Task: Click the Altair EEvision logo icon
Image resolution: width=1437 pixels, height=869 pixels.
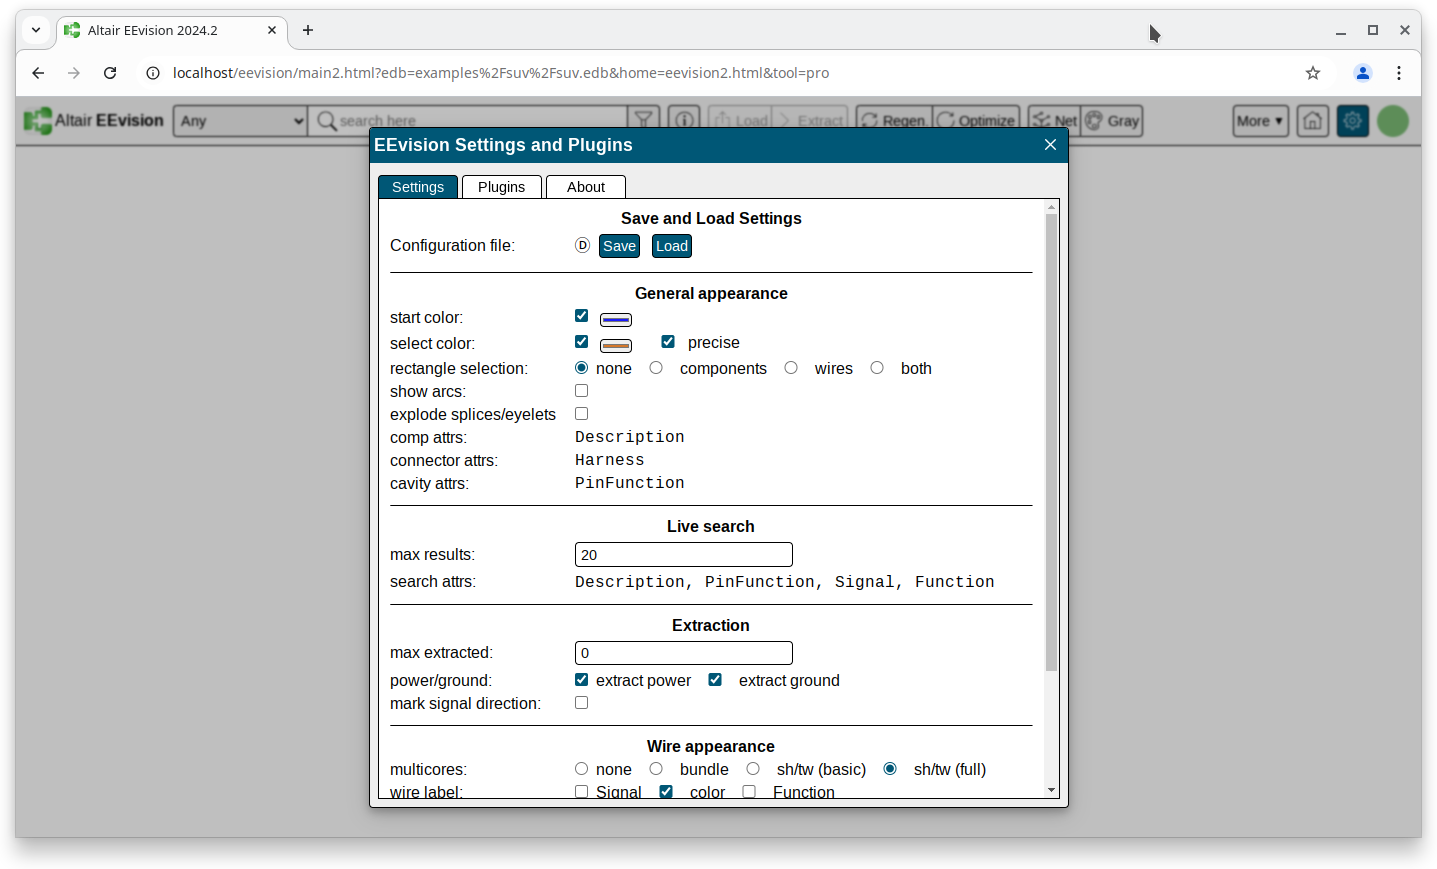Action: 38,121
